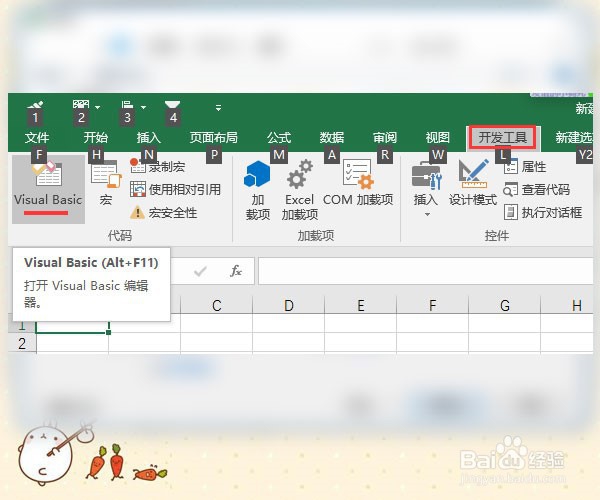
Task: Open the File (文件) tab
Action: 37,137
